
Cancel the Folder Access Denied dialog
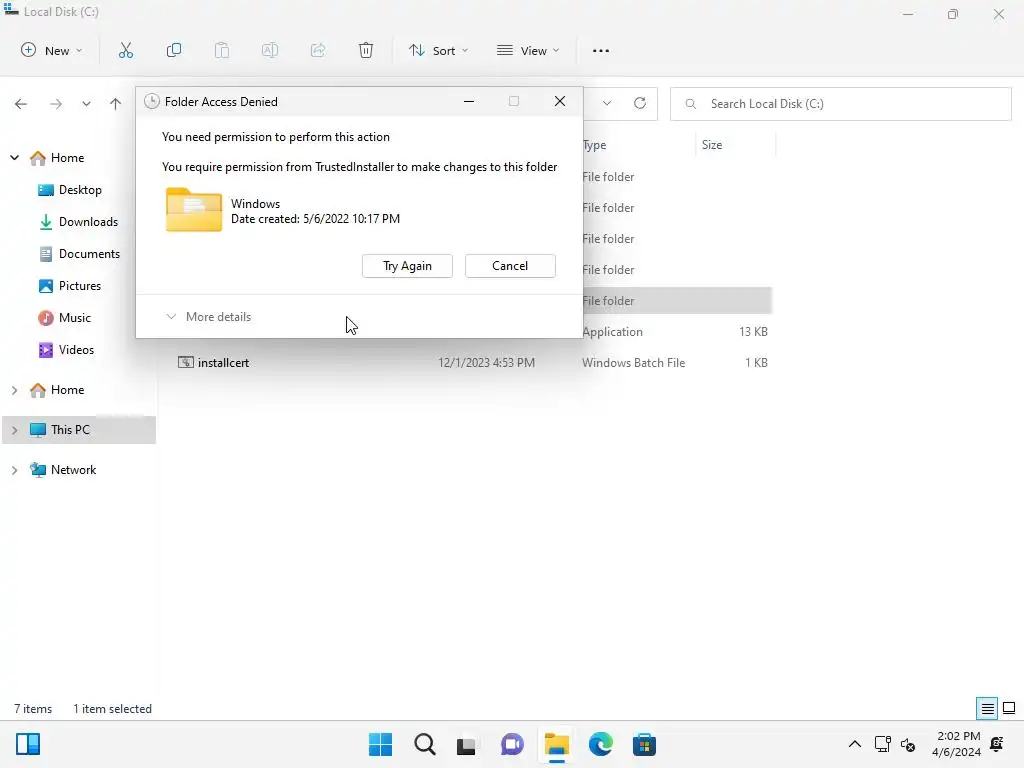(510, 266)
